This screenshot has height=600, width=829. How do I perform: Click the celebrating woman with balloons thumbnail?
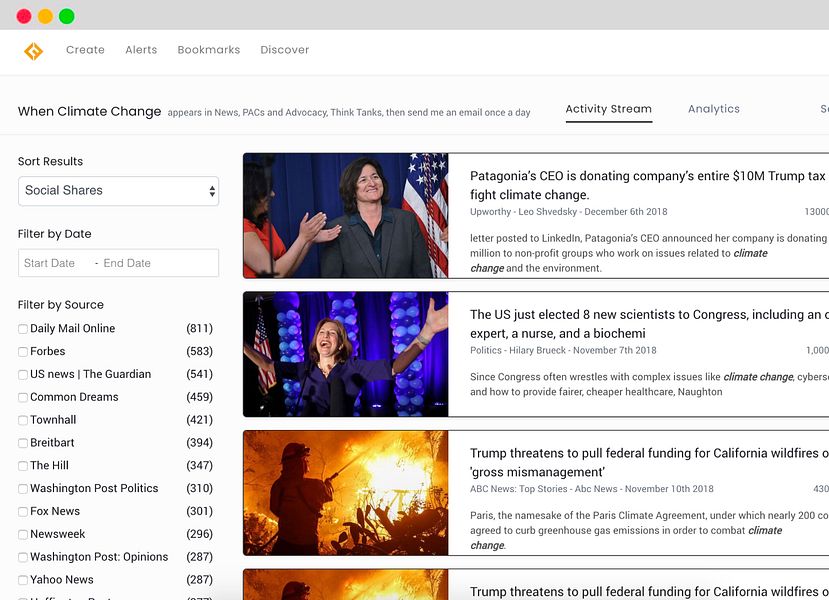pos(346,354)
